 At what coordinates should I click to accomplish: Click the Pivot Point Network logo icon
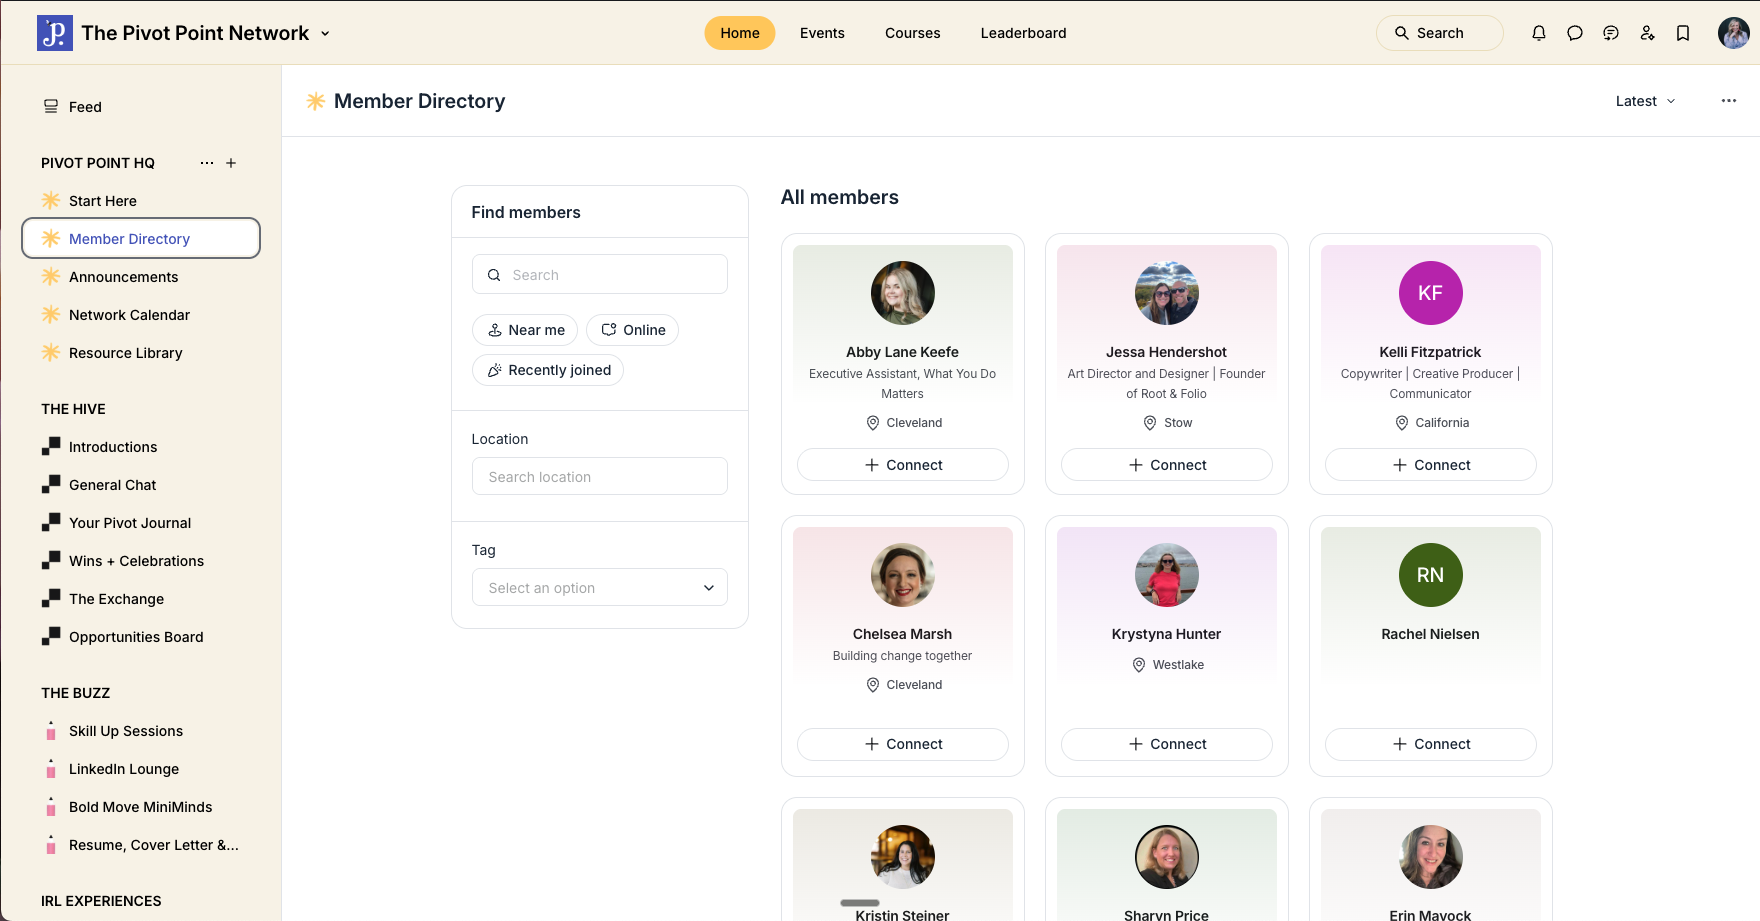[55, 33]
